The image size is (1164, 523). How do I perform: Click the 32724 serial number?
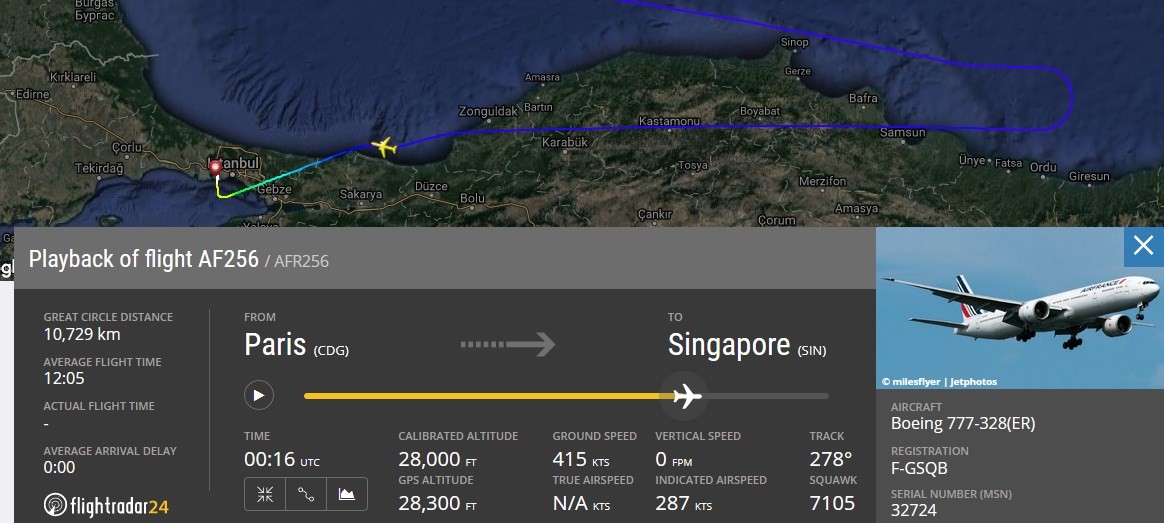coord(914,510)
